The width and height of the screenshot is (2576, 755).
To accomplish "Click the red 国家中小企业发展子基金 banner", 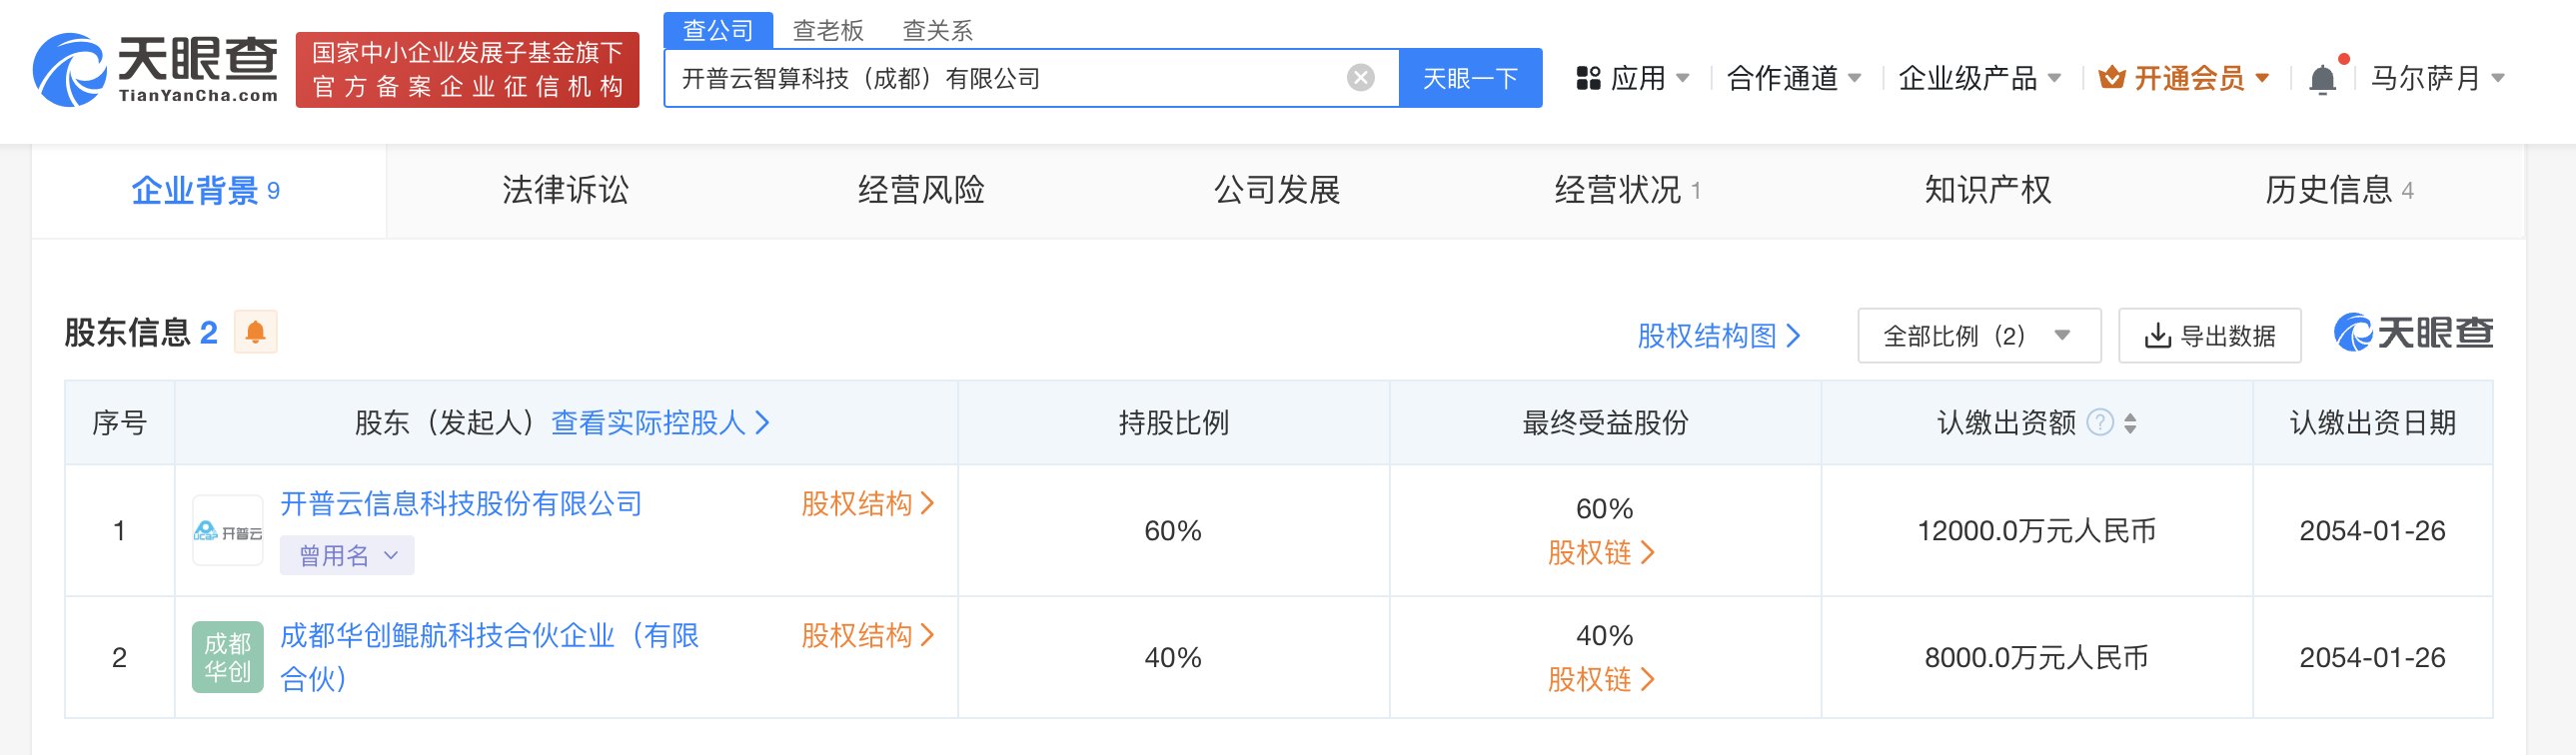I will coord(467,70).
